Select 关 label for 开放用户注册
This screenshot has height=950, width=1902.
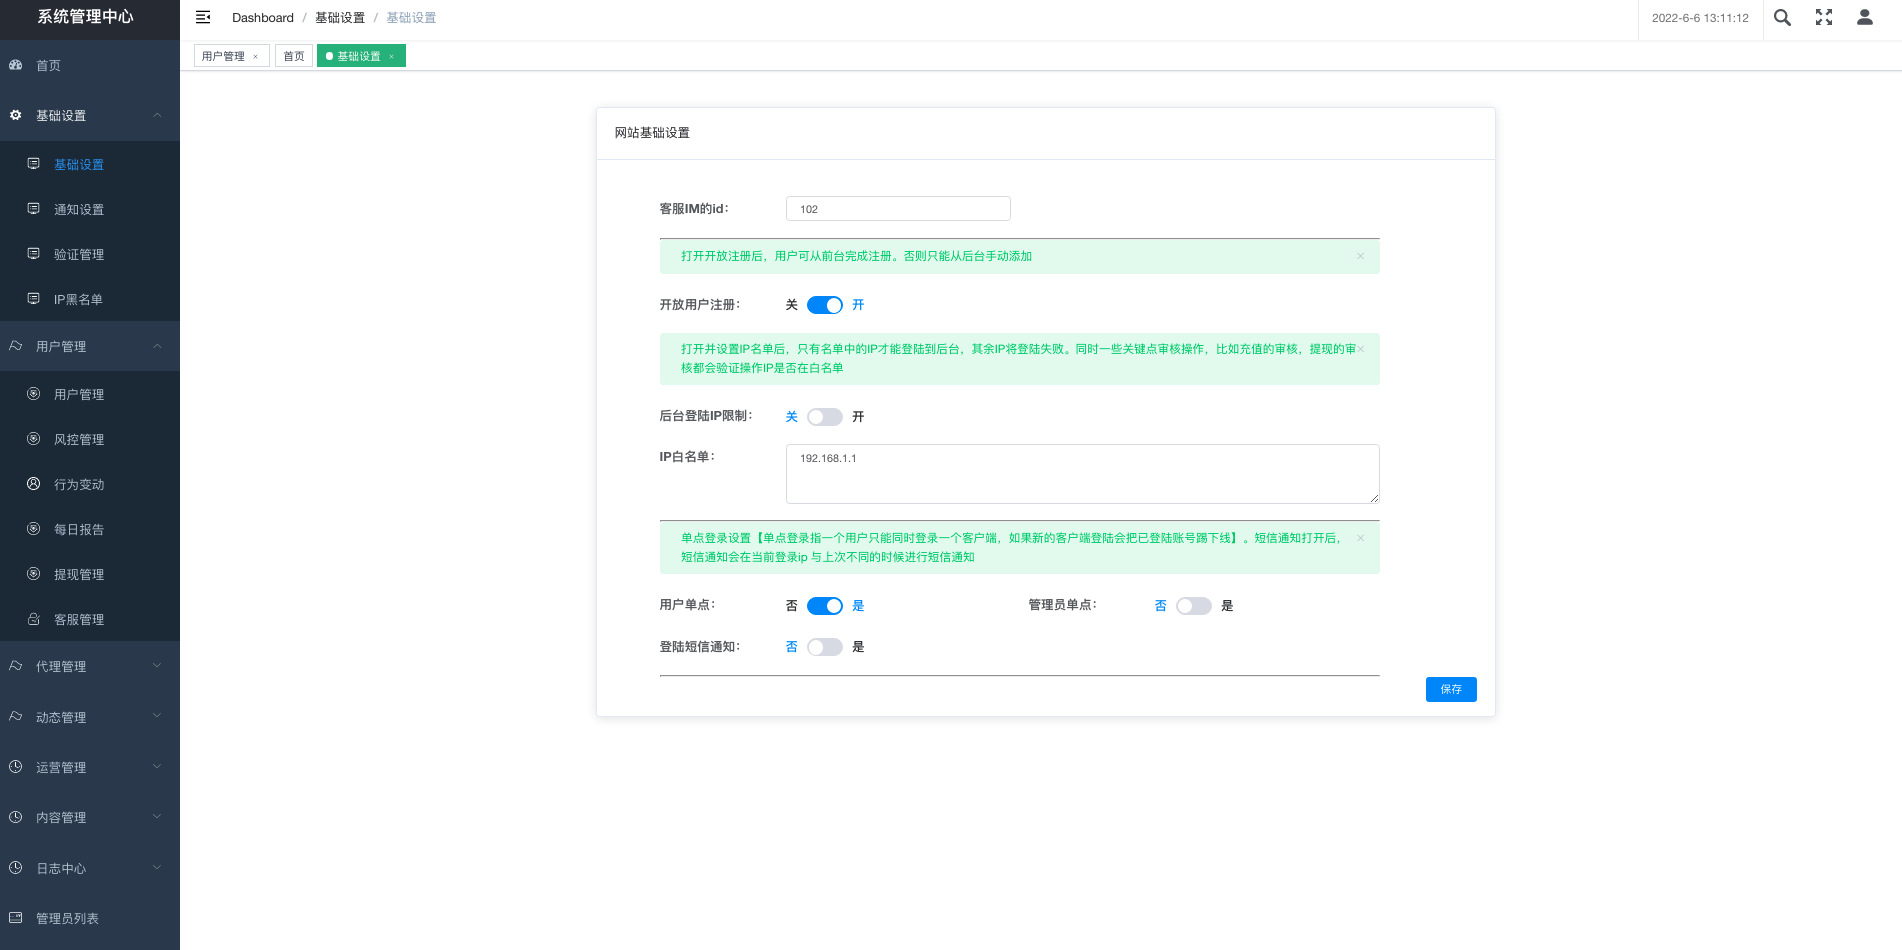[792, 305]
